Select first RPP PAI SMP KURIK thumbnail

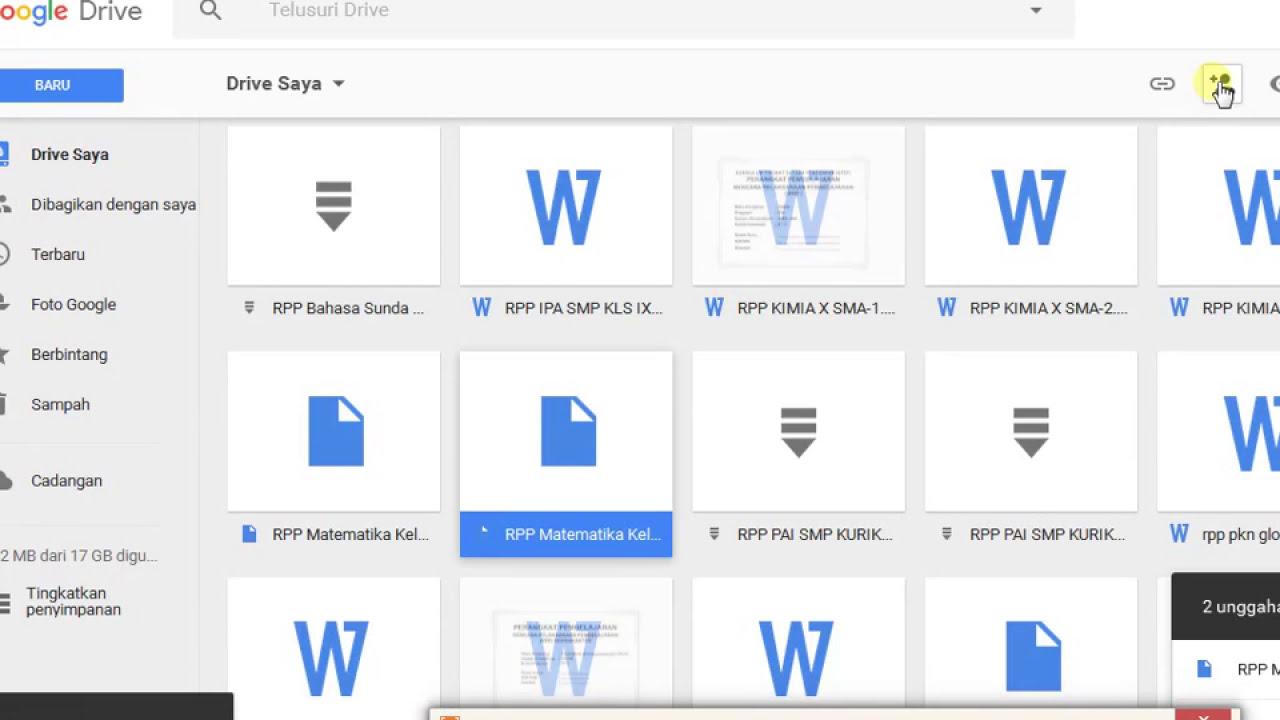(798, 431)
